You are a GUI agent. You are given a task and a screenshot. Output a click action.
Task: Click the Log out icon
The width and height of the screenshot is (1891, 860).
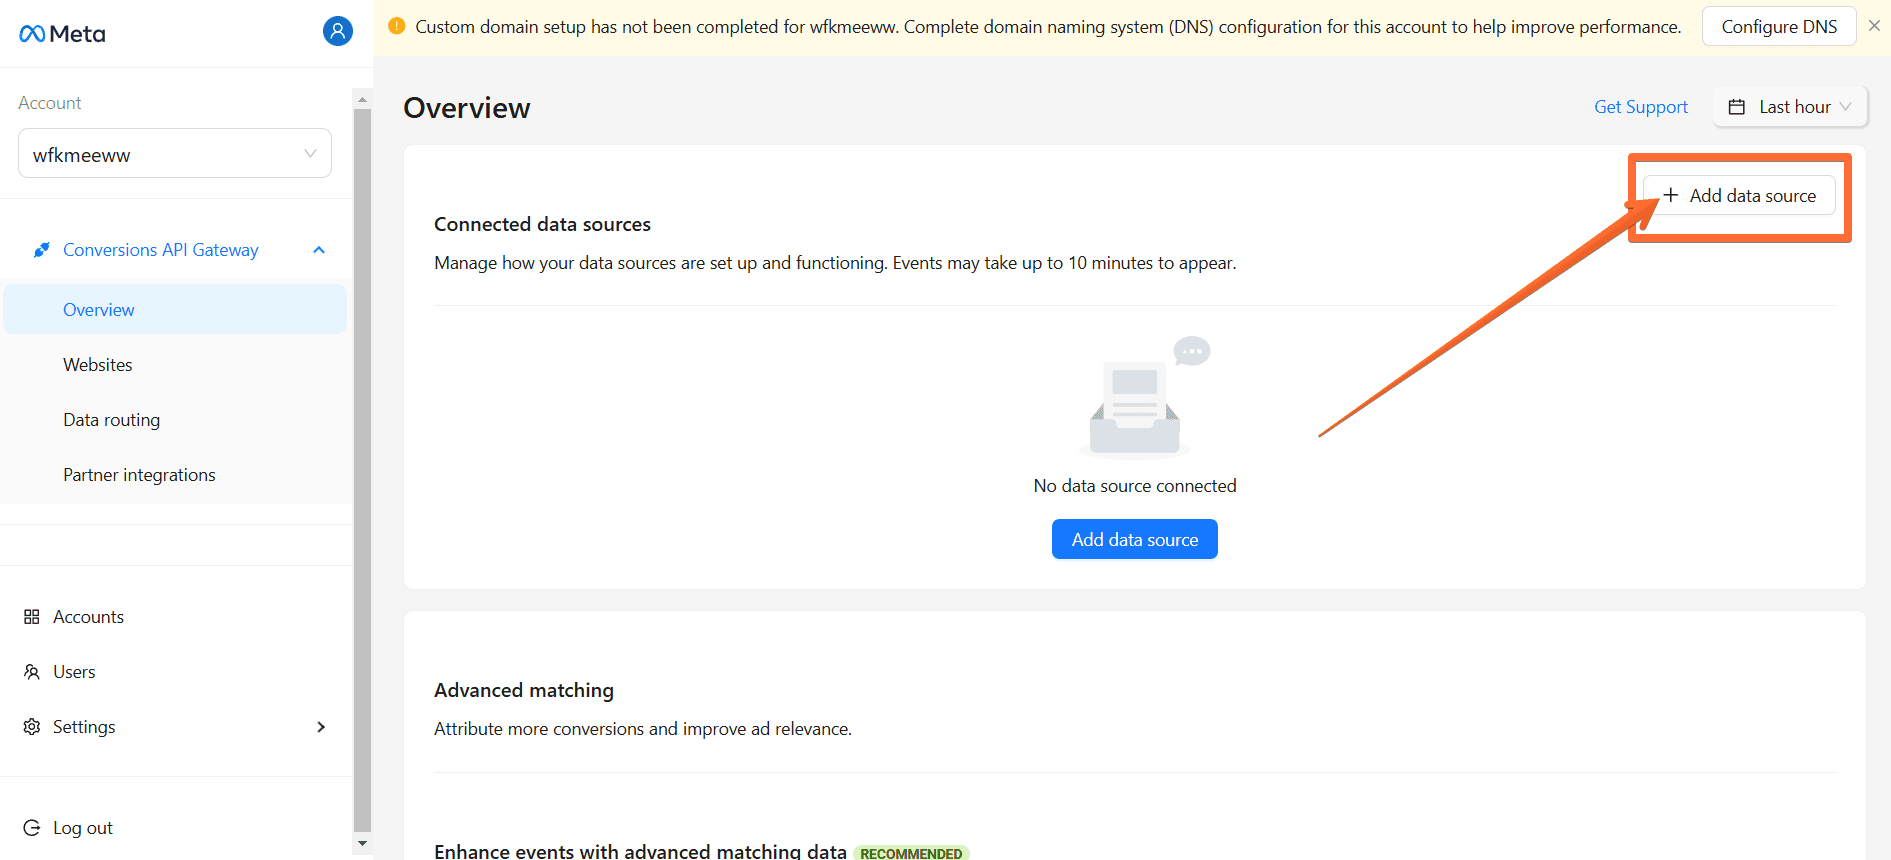click(x=32, y=828)
